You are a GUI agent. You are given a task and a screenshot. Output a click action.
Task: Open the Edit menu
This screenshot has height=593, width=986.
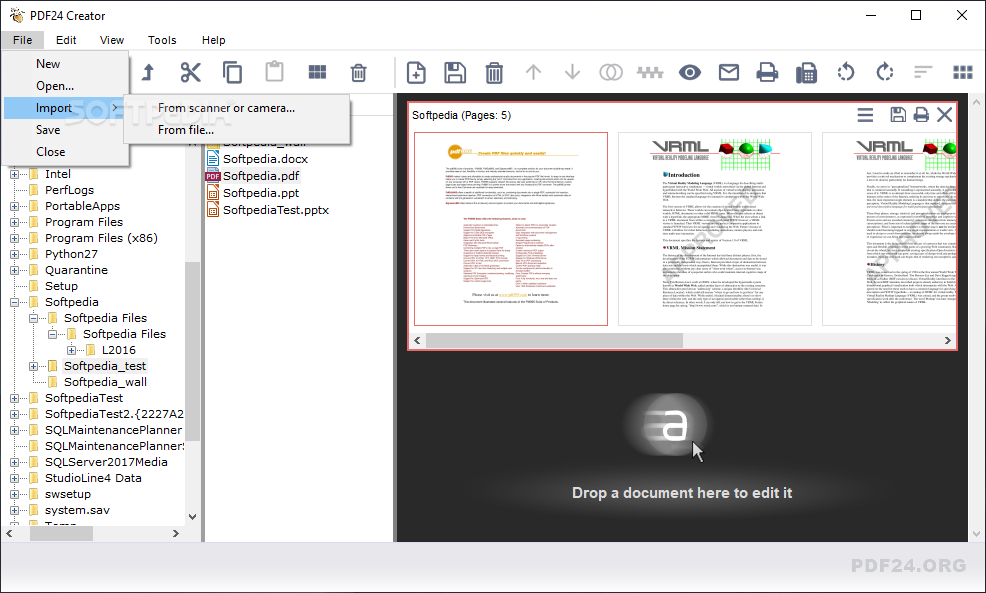[66, 40]
